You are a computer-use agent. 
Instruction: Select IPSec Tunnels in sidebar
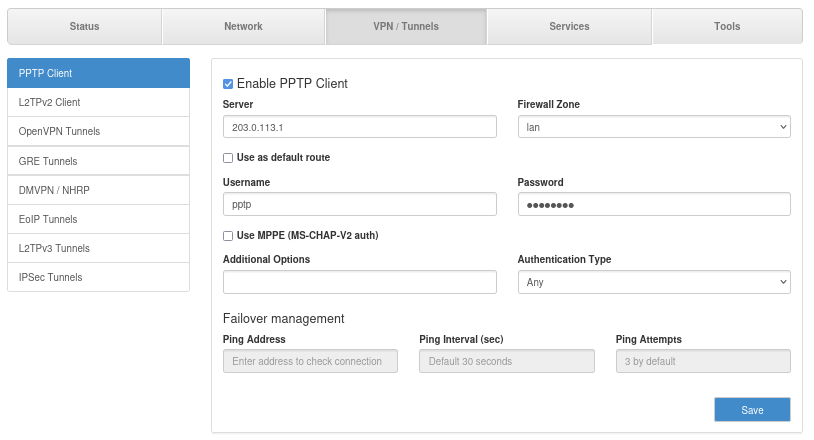(x=98, y=277)
